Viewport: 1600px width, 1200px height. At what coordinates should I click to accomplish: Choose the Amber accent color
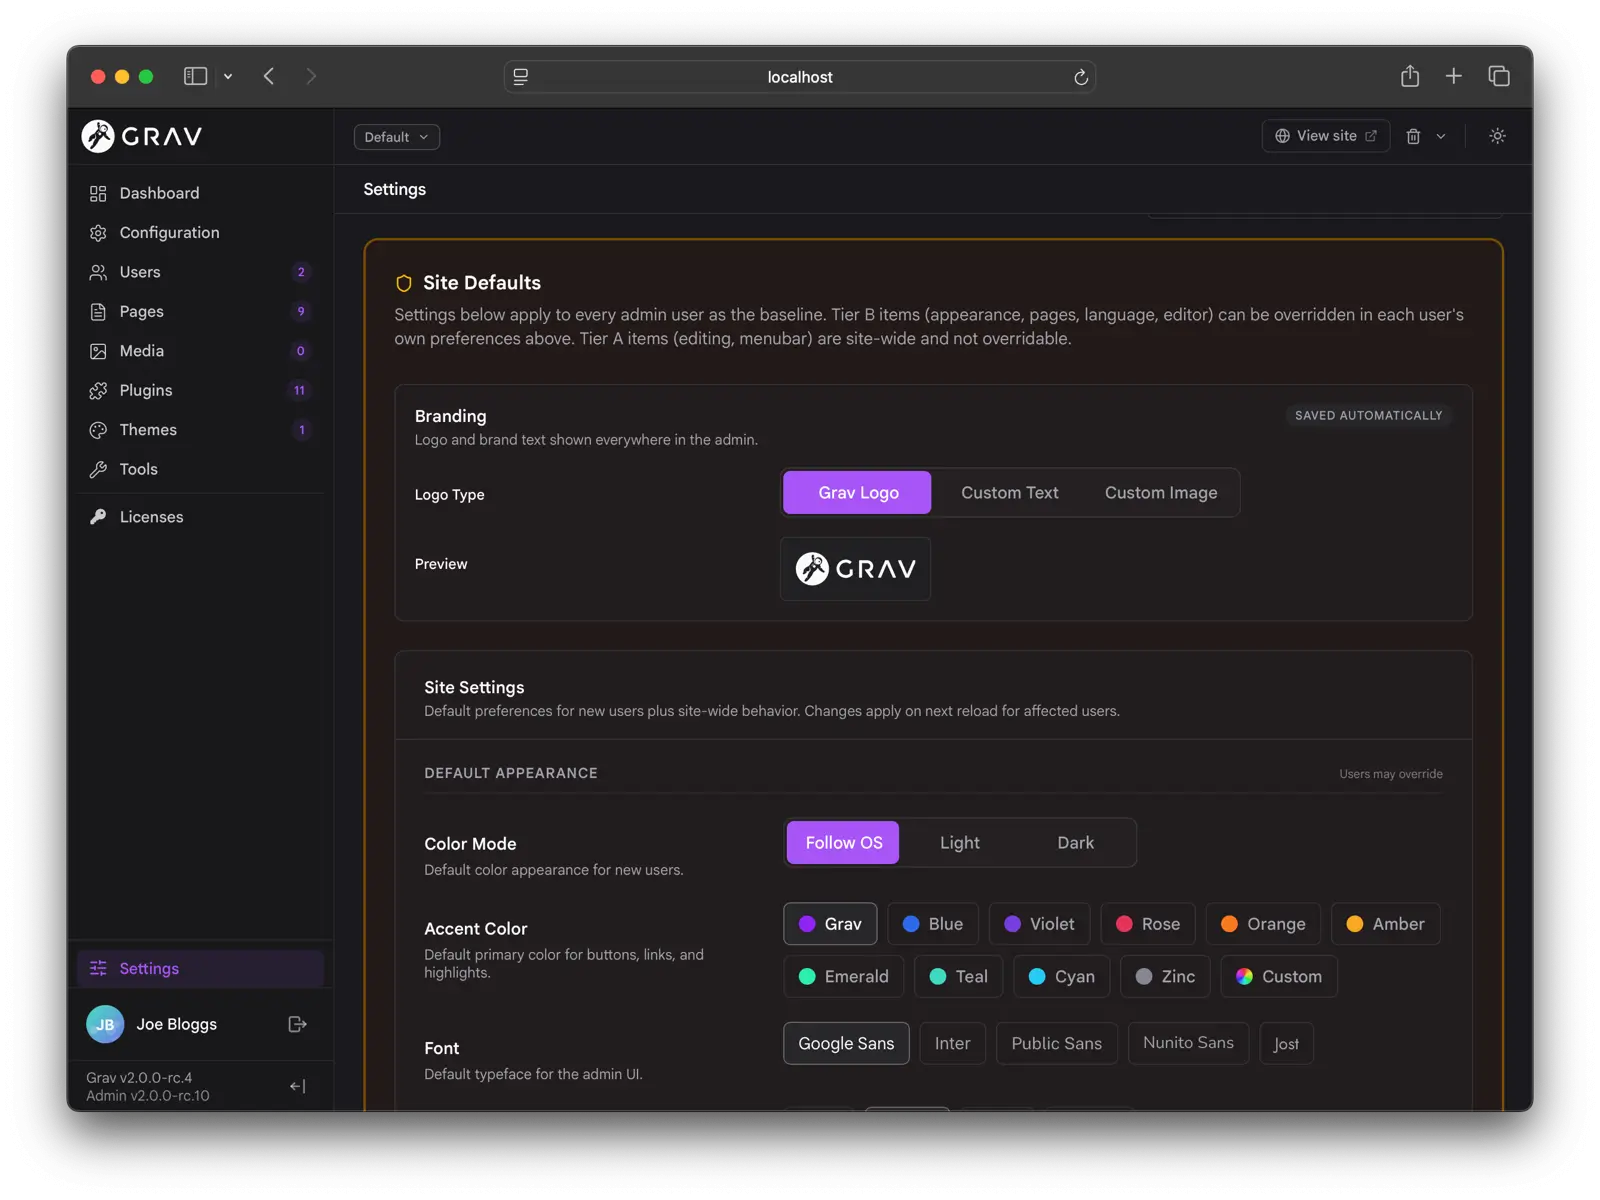tap(1385, 924)
